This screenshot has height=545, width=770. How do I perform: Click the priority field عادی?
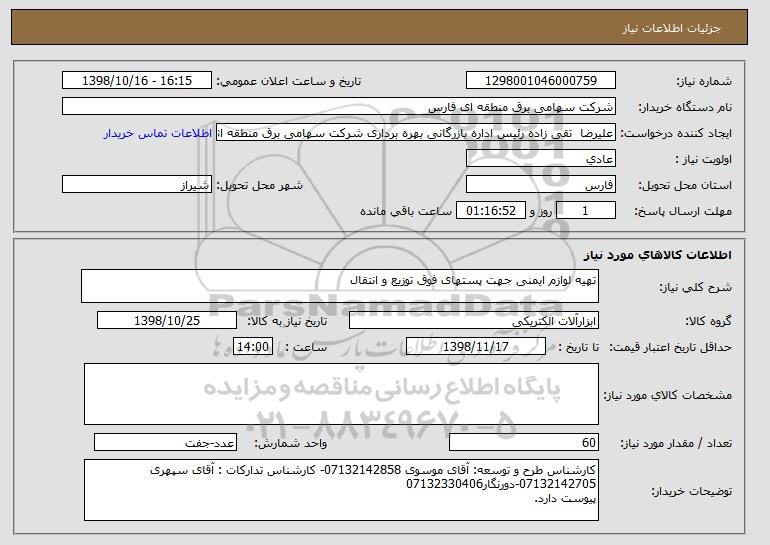[x=541, y=159]
